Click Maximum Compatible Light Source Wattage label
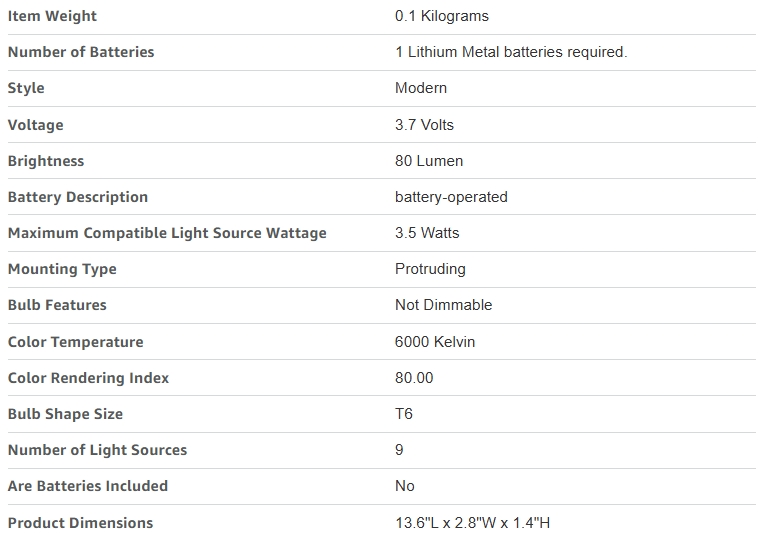764x534 pixels. (167, 233)
